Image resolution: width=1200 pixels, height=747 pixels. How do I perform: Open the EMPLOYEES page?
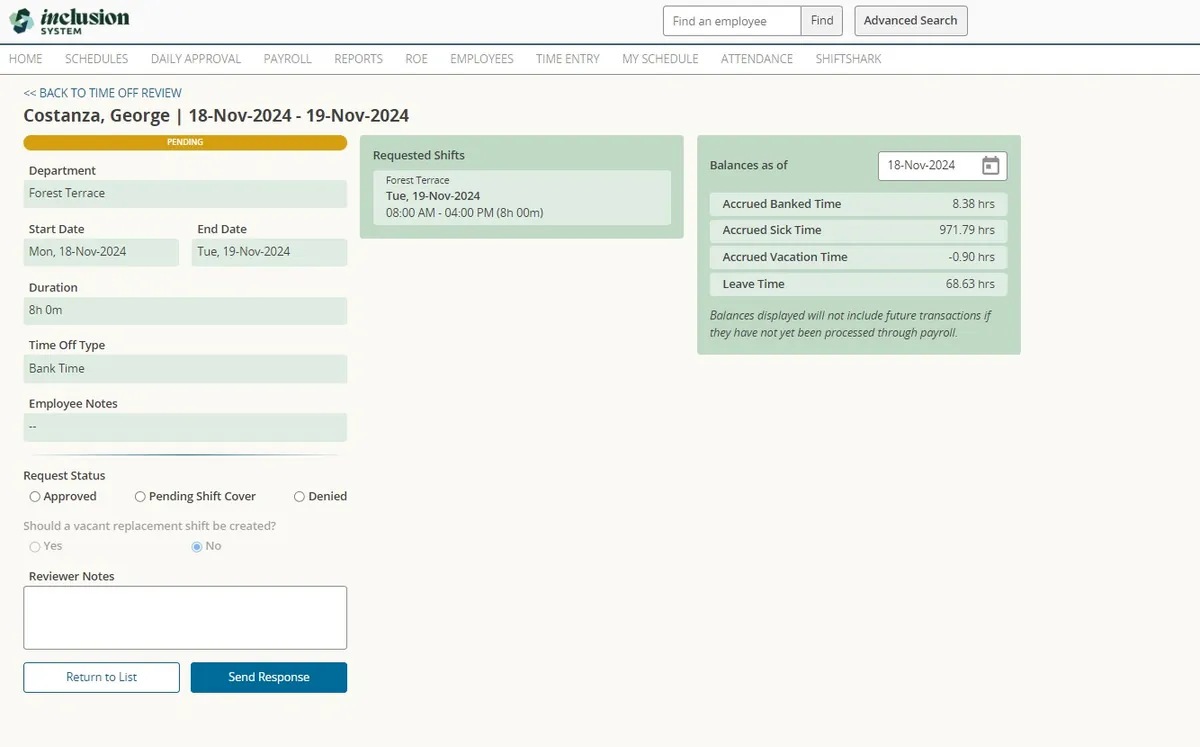click(481, 59)
